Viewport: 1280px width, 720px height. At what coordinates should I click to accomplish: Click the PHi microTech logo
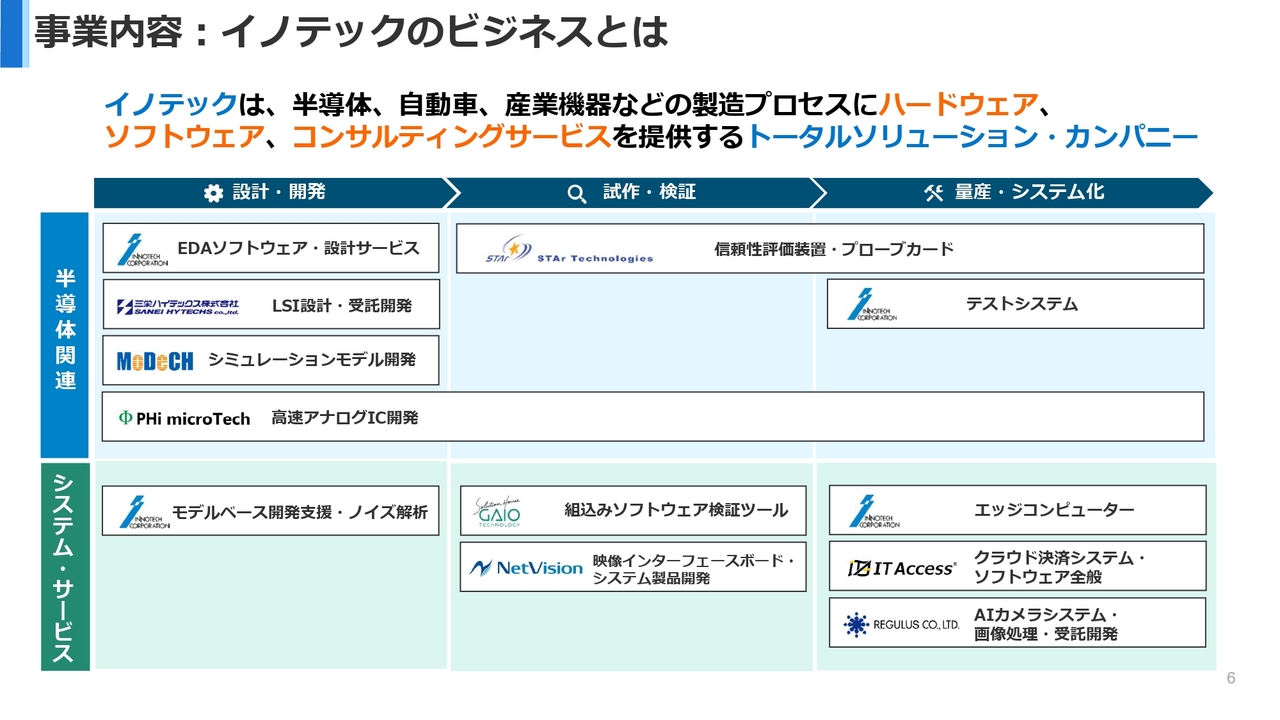pos(184,418)
